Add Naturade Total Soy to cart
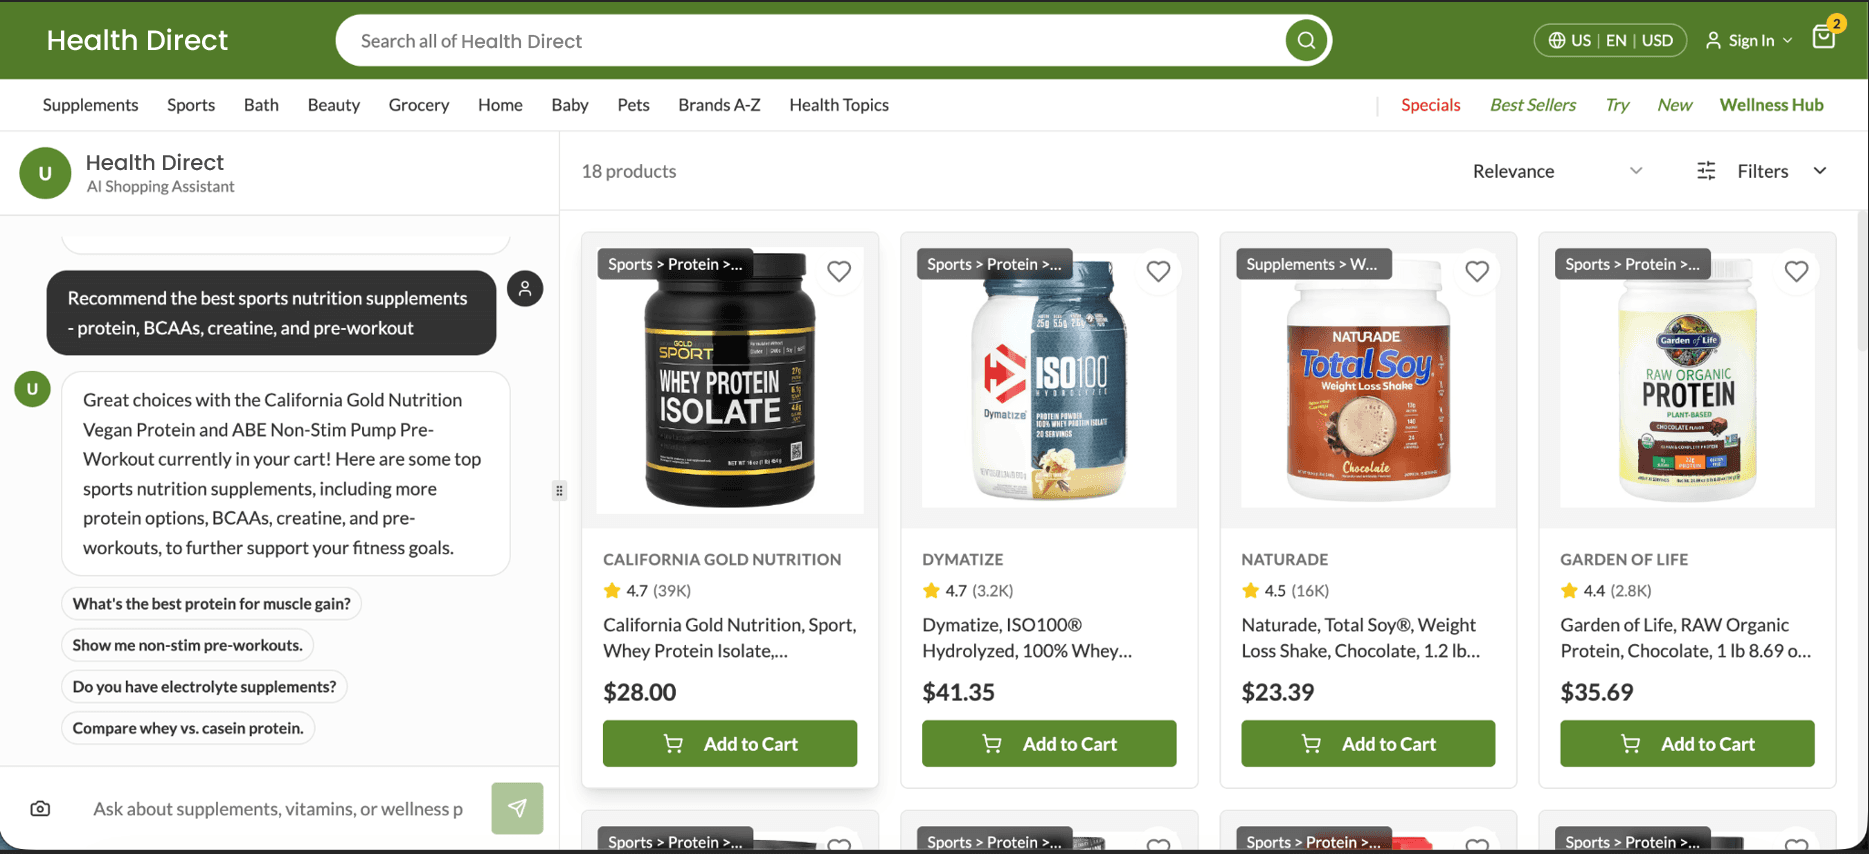 click(x=1367, y=744)
